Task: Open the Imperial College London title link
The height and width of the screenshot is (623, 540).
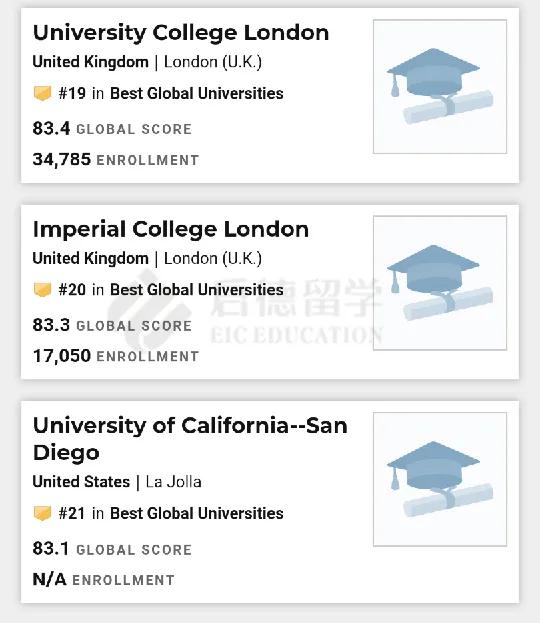Action: point(171,230)
